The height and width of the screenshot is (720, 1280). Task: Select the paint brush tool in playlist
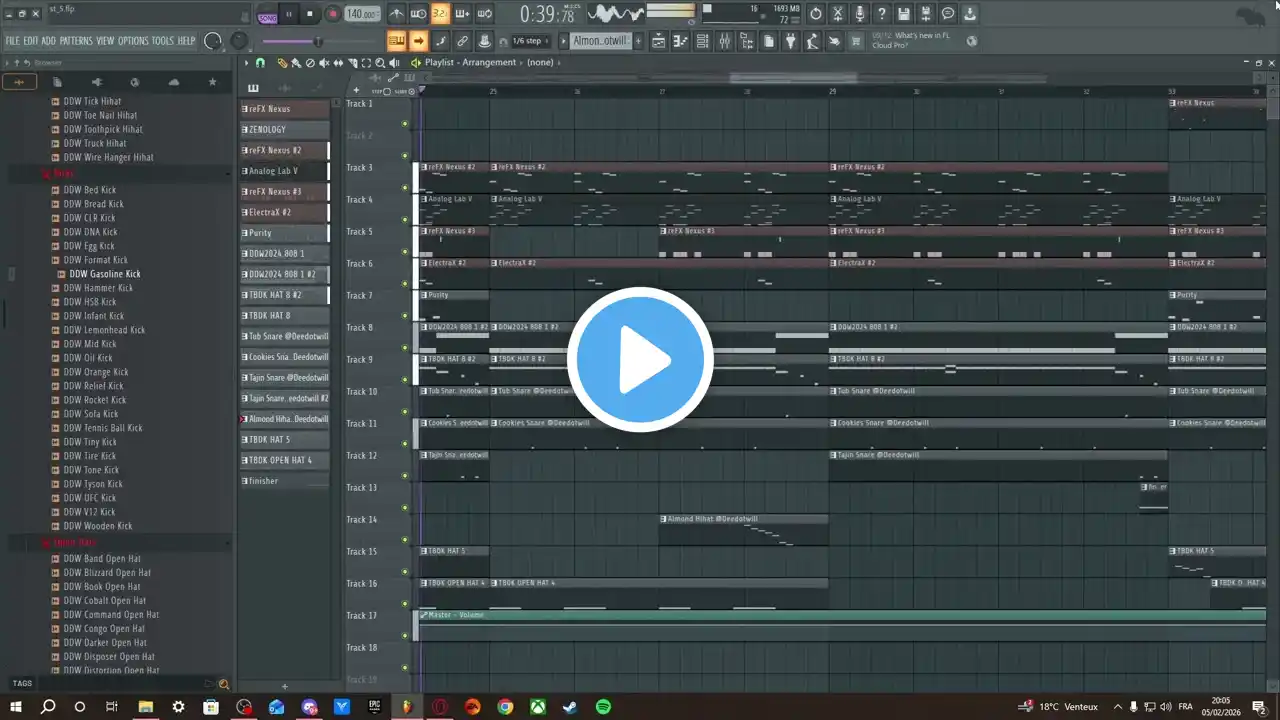(x=296, y=63)
